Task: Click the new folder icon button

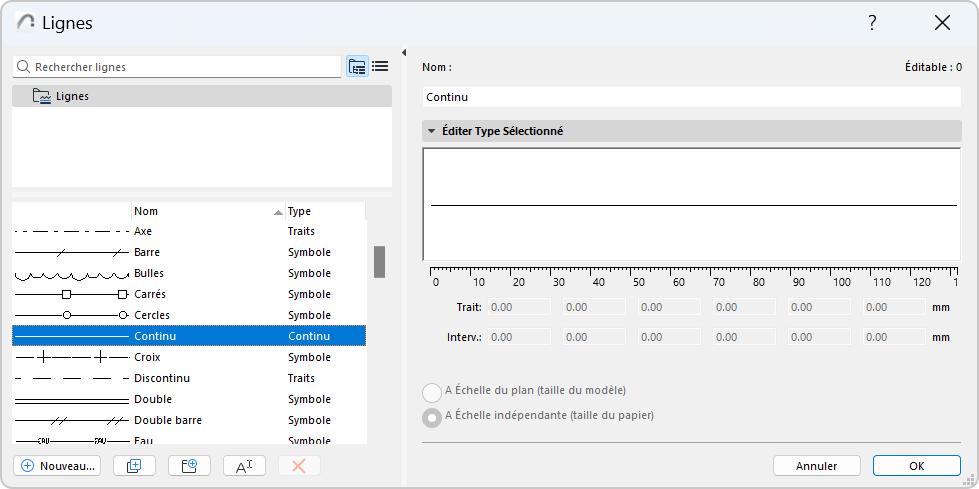Action: 189,465
